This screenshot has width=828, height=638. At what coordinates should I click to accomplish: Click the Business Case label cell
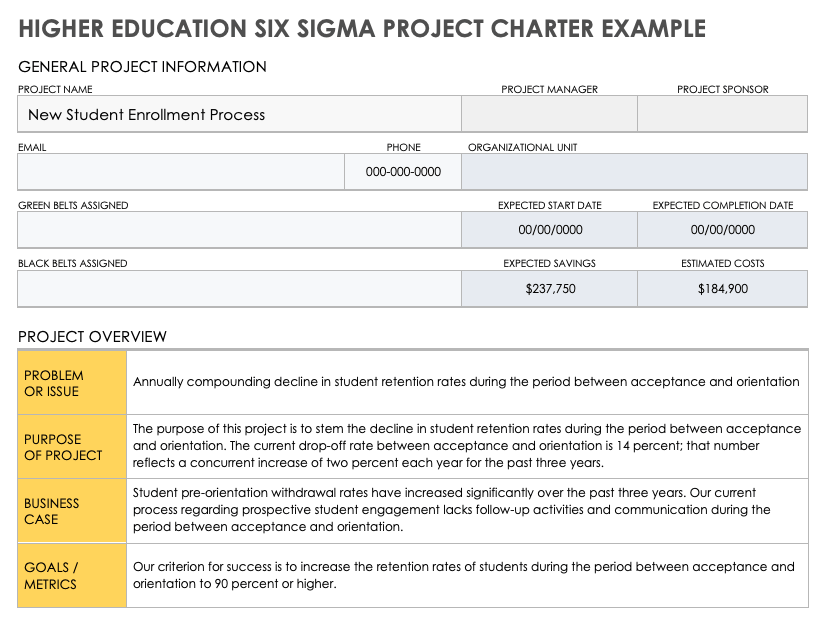point(72,511)
